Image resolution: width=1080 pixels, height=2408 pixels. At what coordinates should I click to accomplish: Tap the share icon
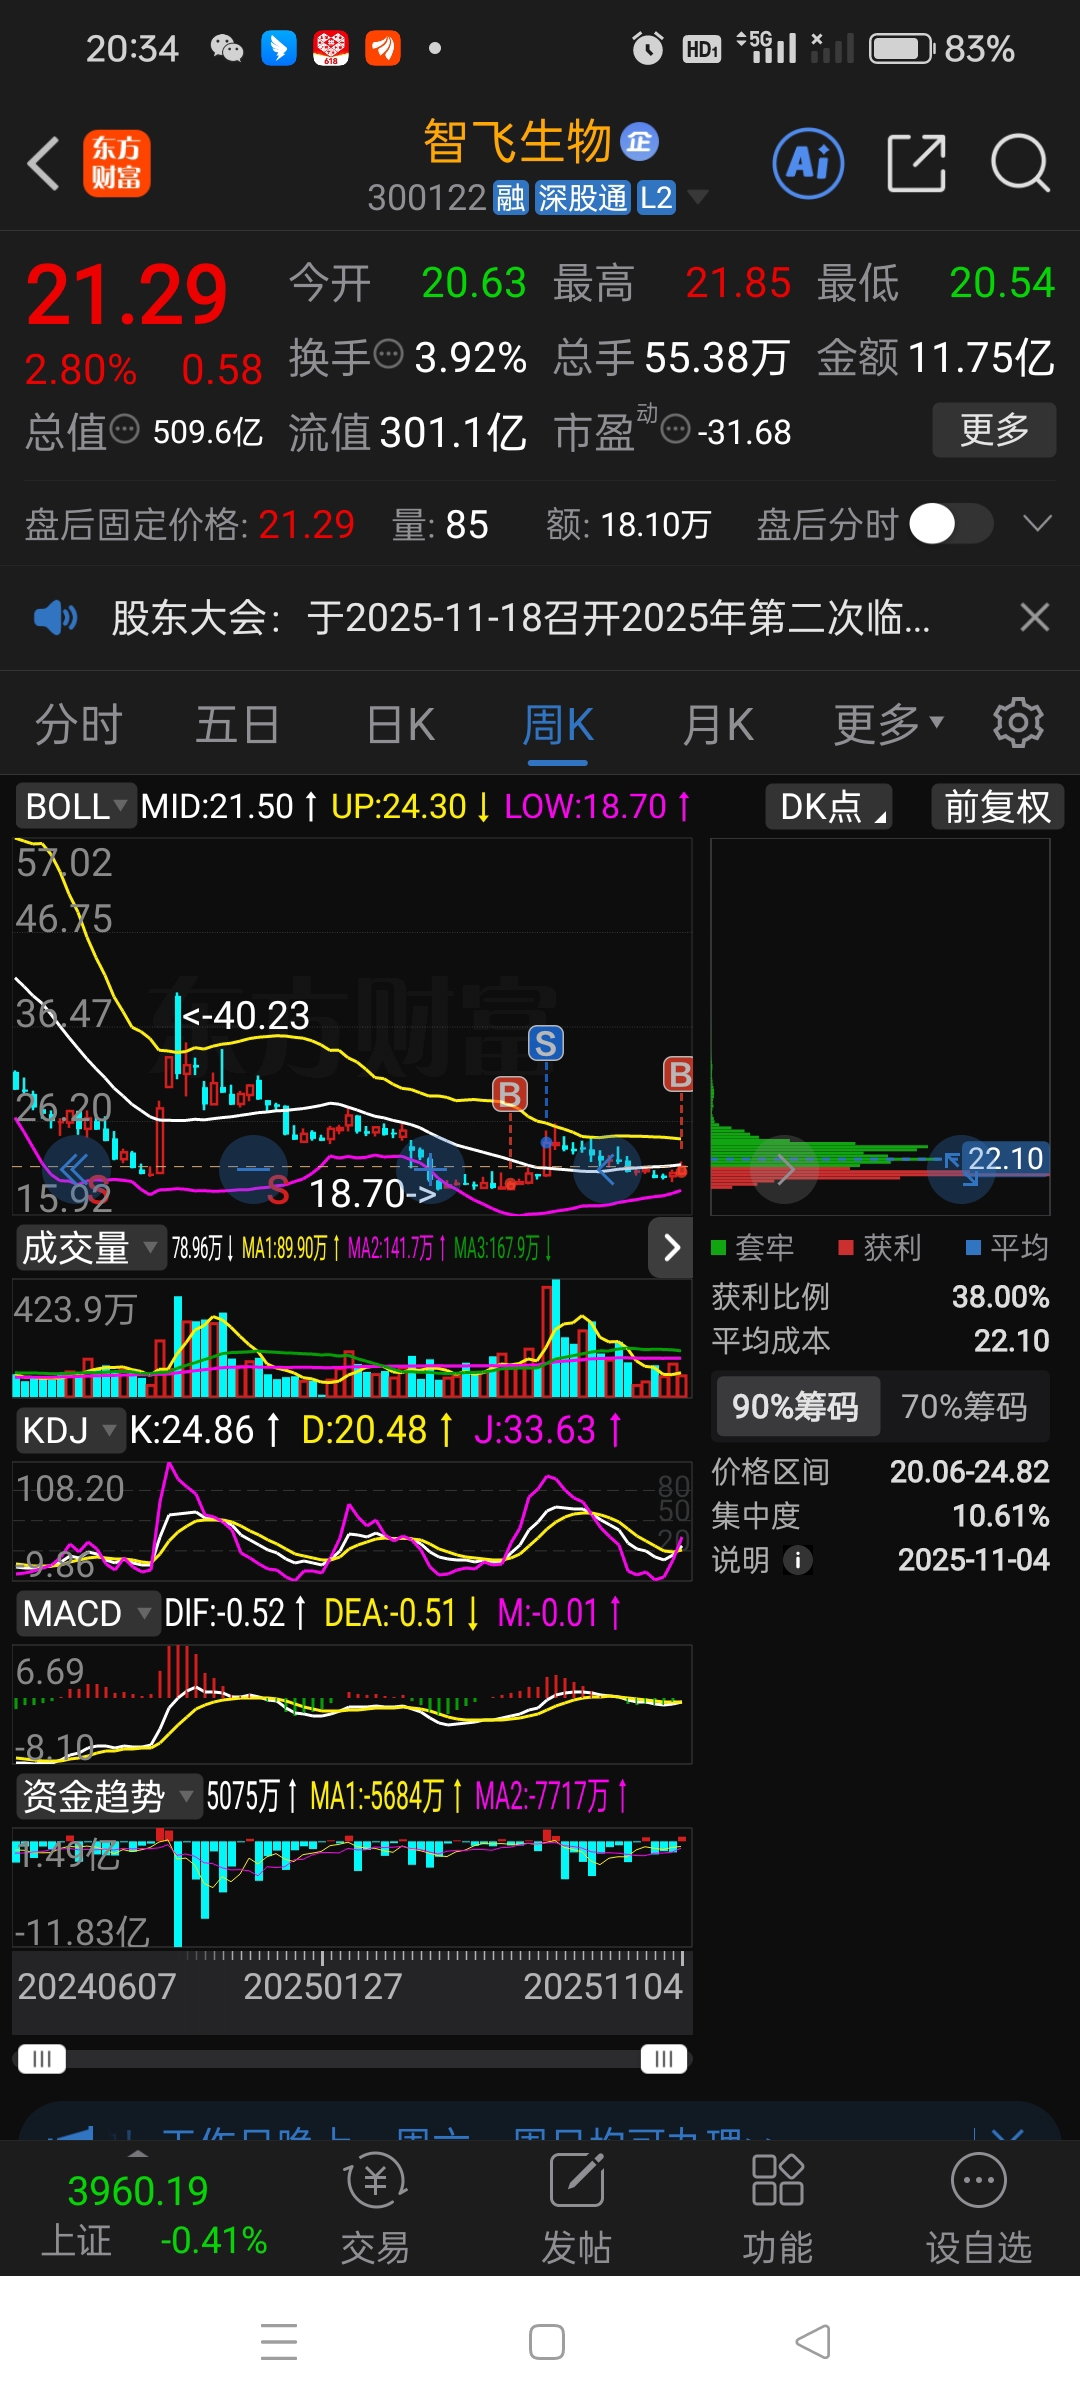click(916, 163)
